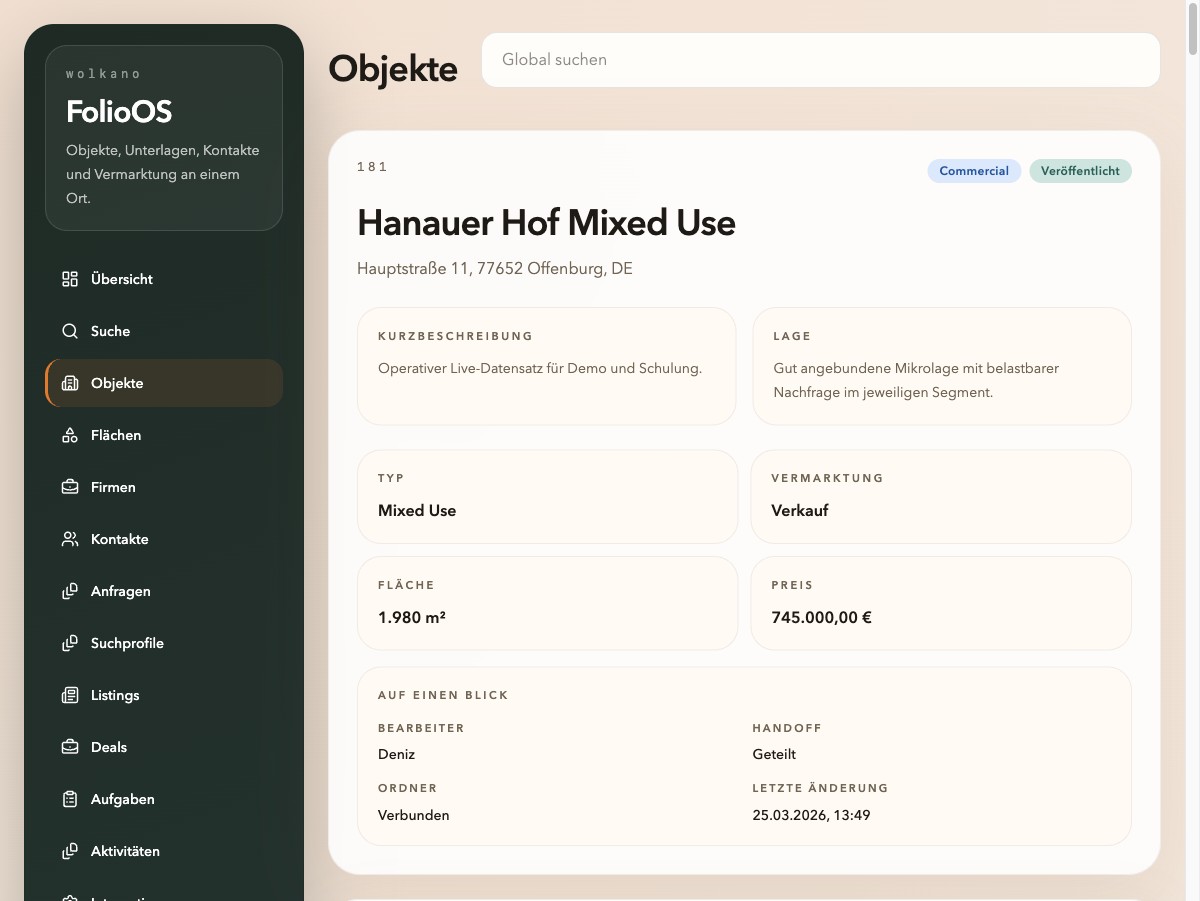
Task: Select the Übersicht grid icon
Action: tap(68, 279)
